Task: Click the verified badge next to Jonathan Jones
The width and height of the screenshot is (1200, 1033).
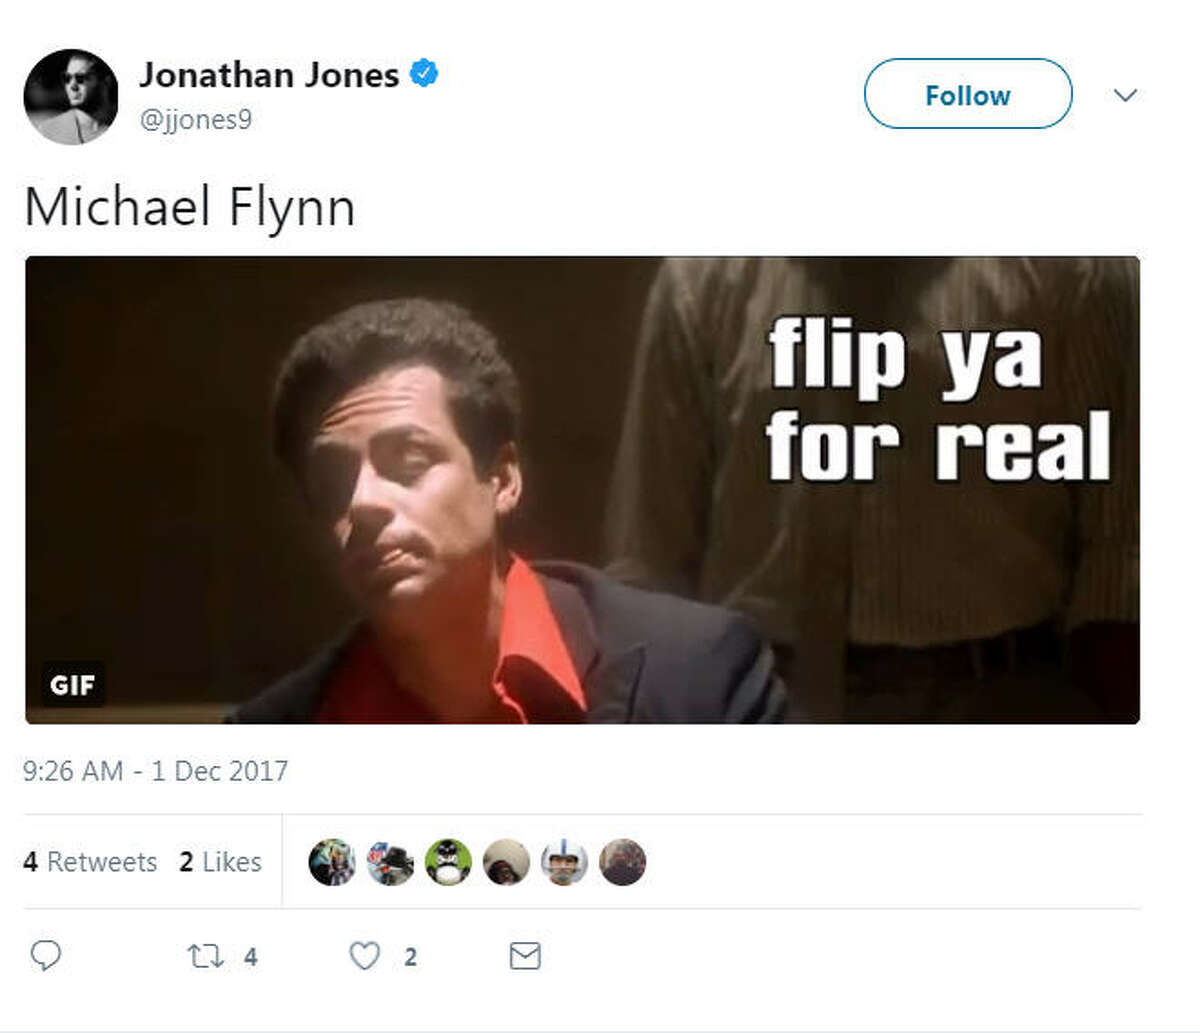Action: [425, 72]
